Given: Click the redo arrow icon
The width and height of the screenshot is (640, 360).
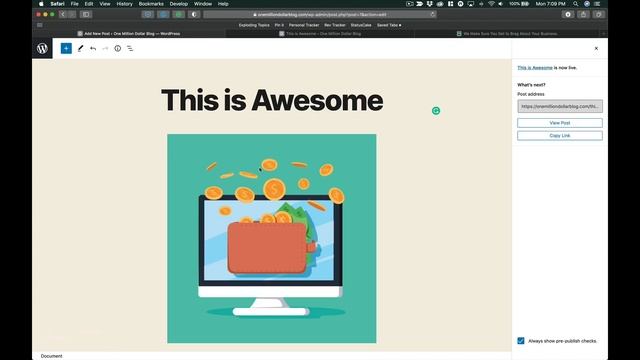Looking at the screenshot, I should [x=105, y=49].
